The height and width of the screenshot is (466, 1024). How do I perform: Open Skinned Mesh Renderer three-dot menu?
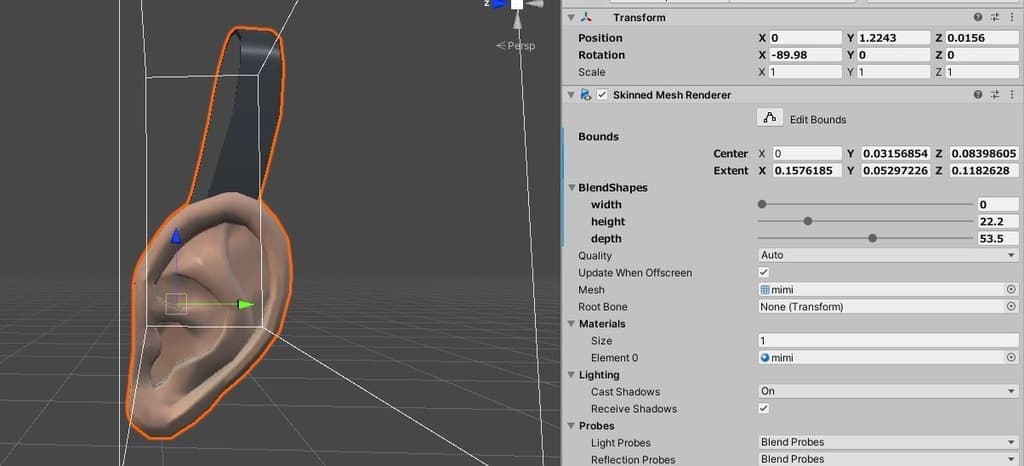[1012, 95]
